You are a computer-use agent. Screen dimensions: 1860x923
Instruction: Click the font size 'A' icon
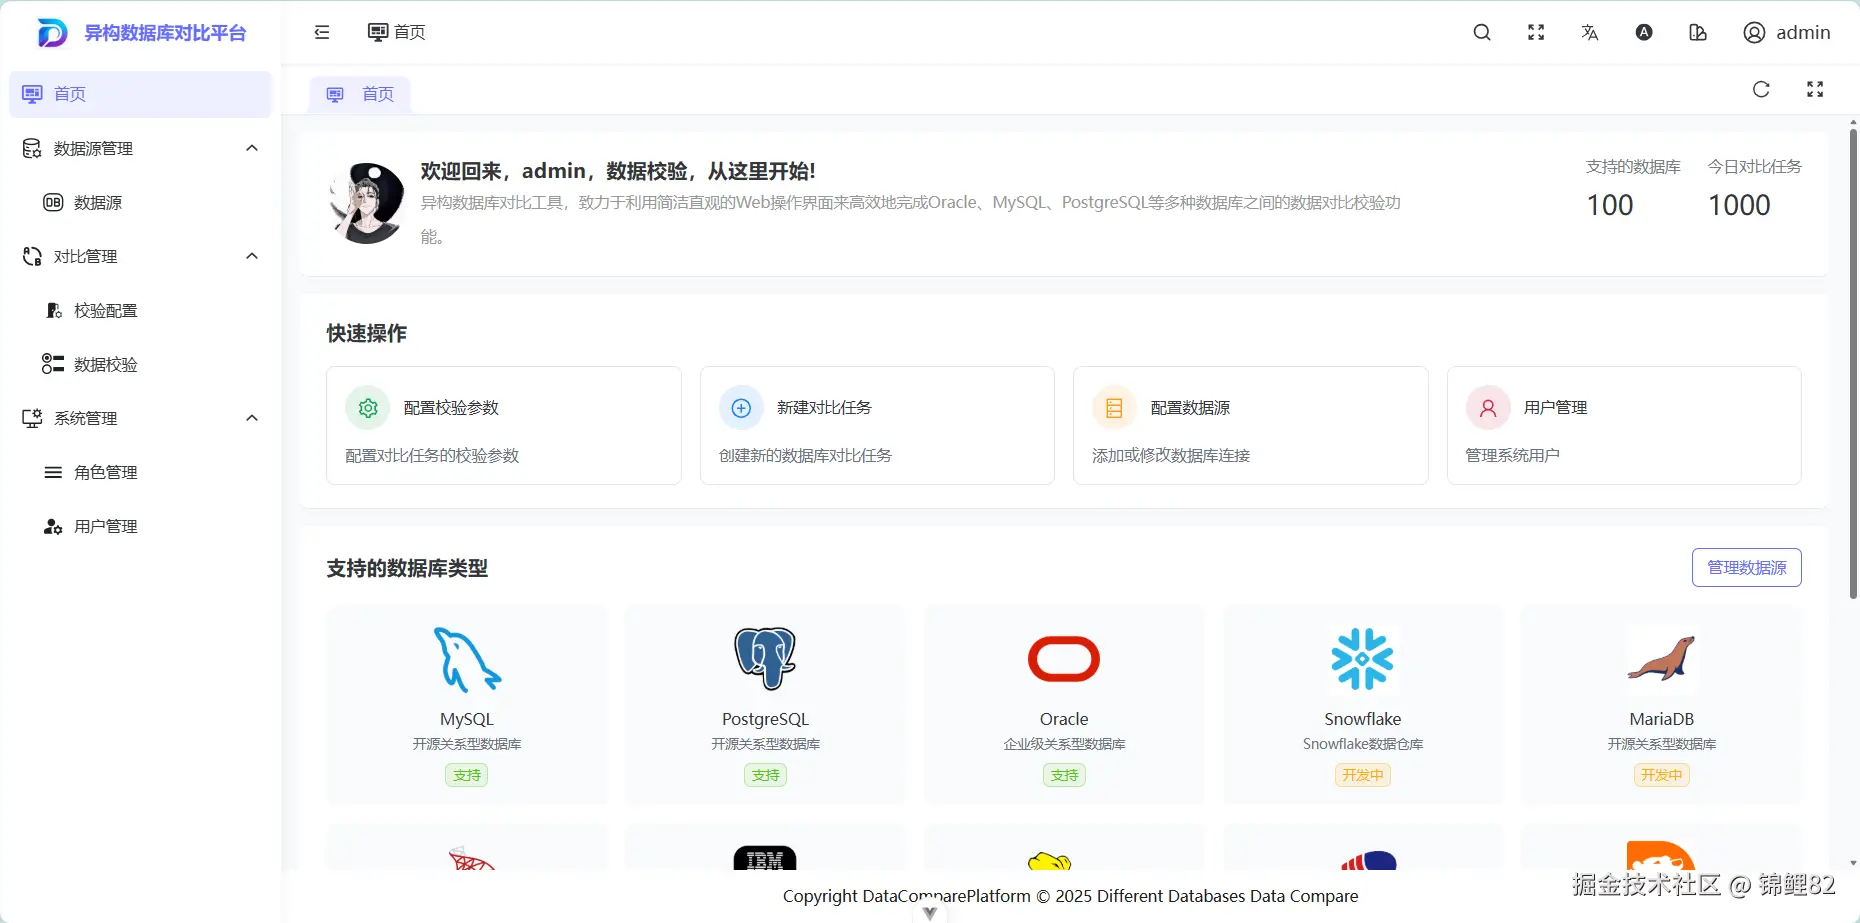(1644, 32)
